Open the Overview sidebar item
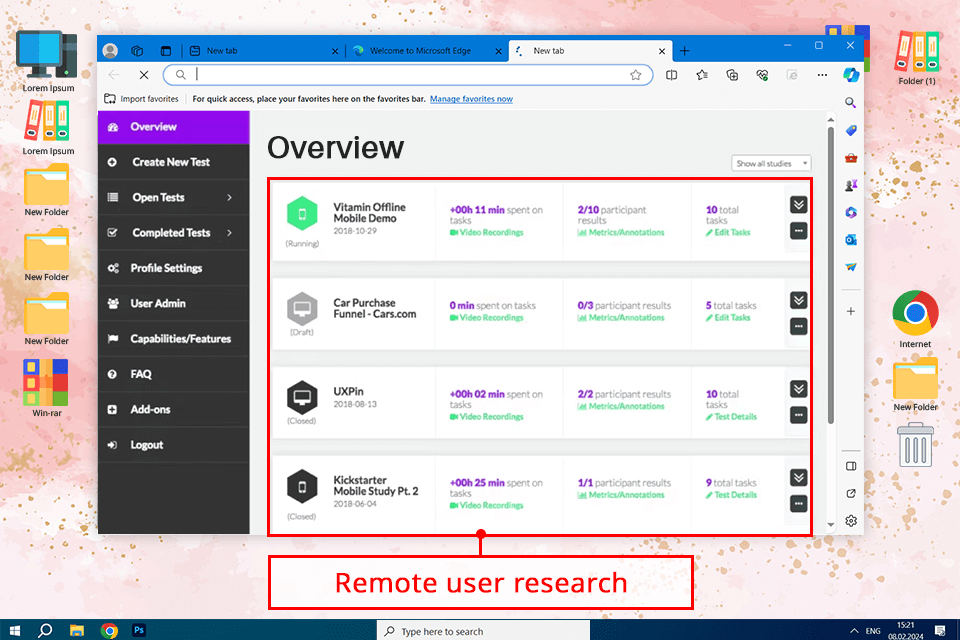The image size is (960, 640). 173,127
